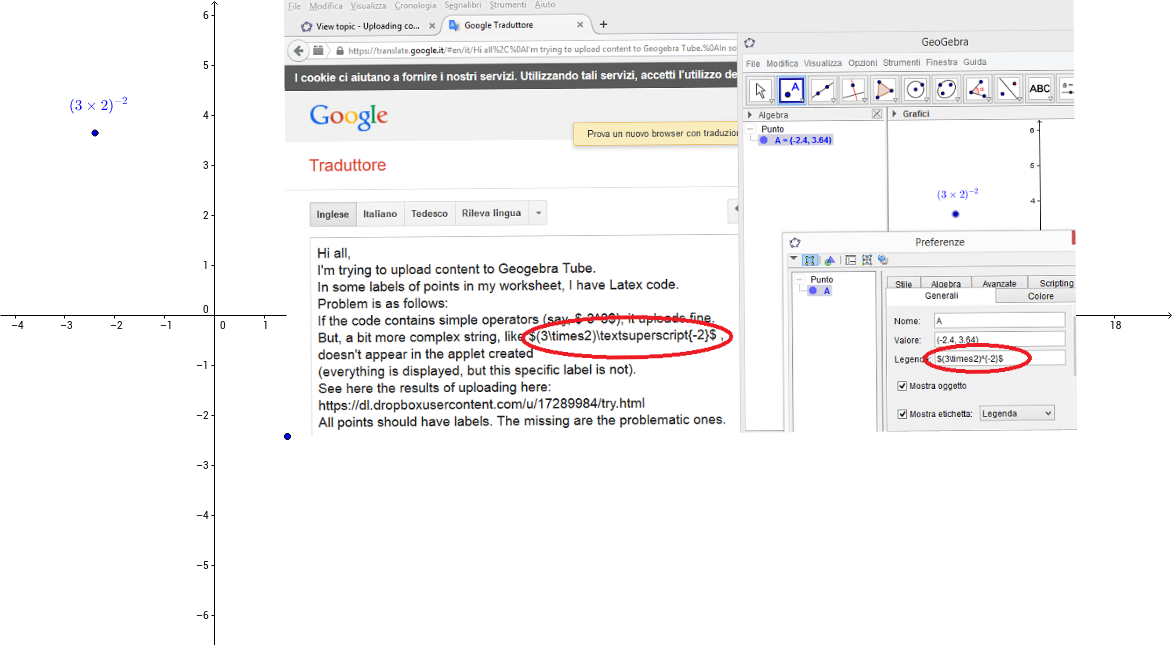Click the Preferenze window title icon
Viewport: 1172px width, 645px height.
tap(795, 242)
